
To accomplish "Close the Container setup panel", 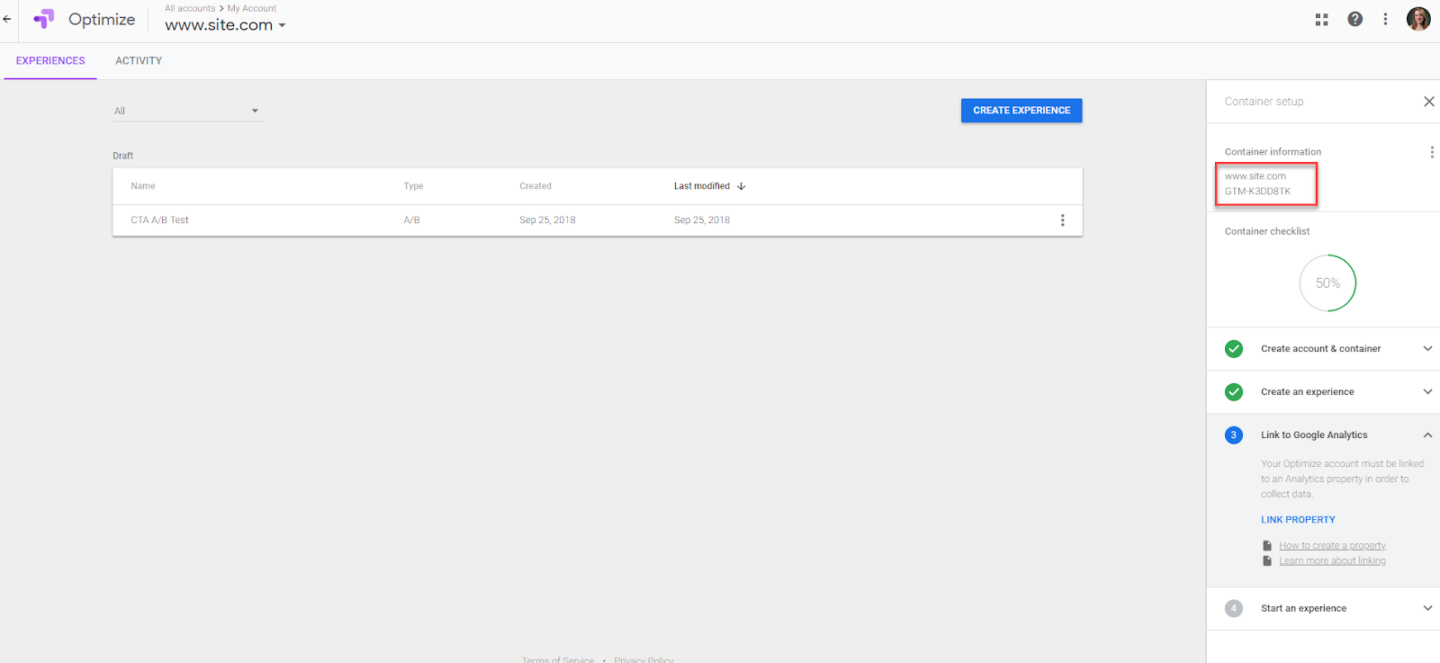I will pos(1428,101).
